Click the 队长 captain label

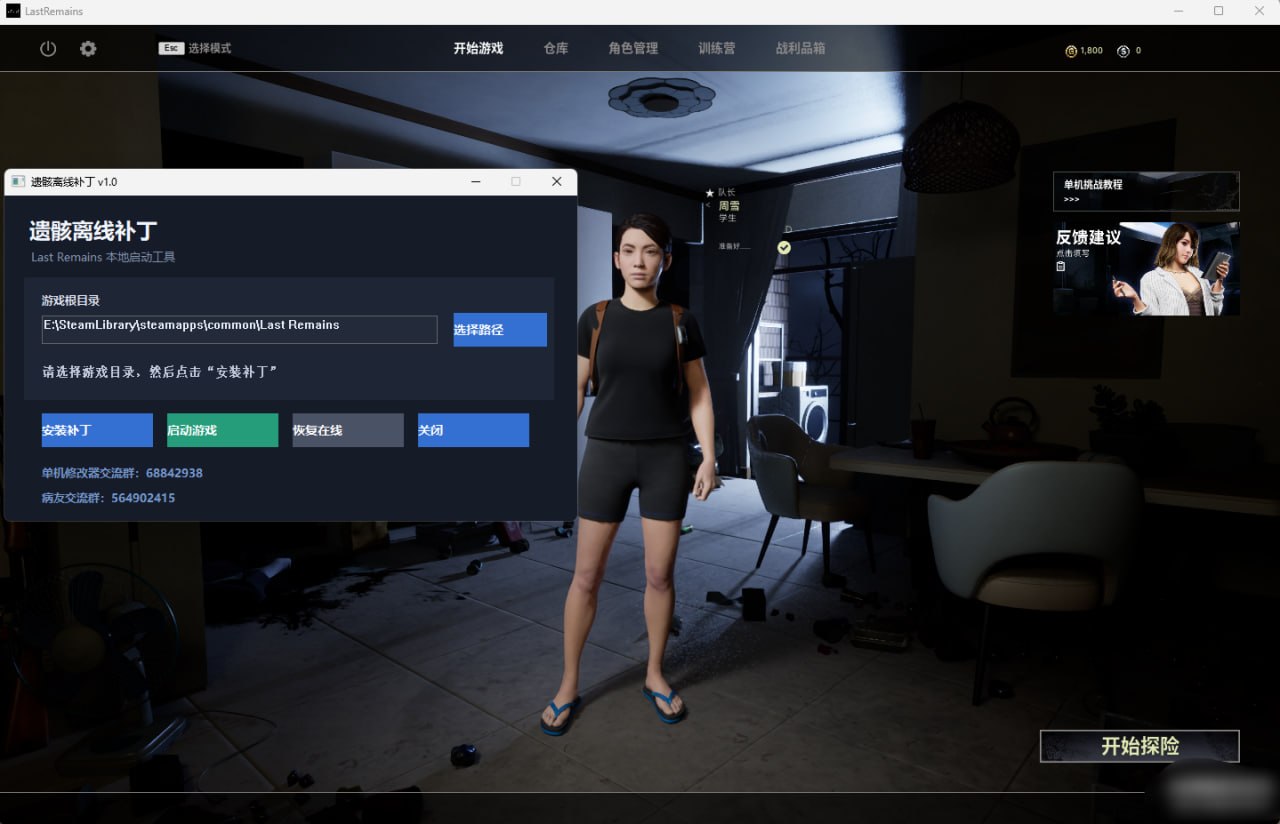coord(726,192)
